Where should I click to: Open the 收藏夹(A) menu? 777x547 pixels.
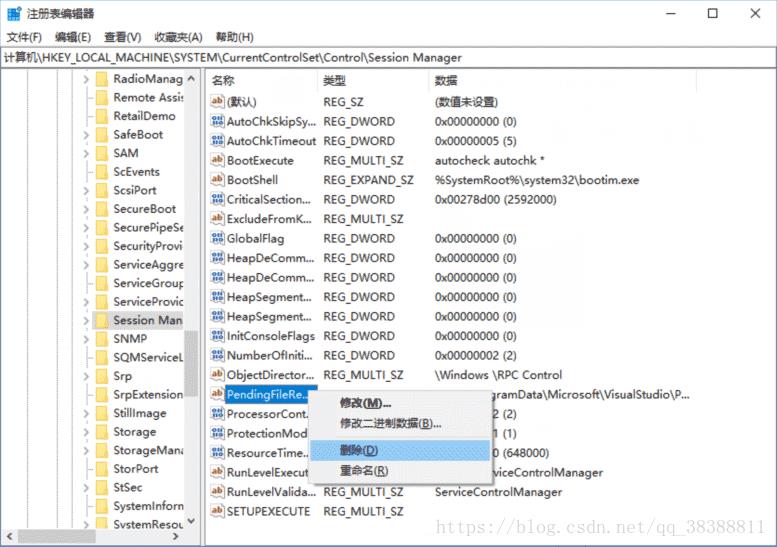click(178, 37)
